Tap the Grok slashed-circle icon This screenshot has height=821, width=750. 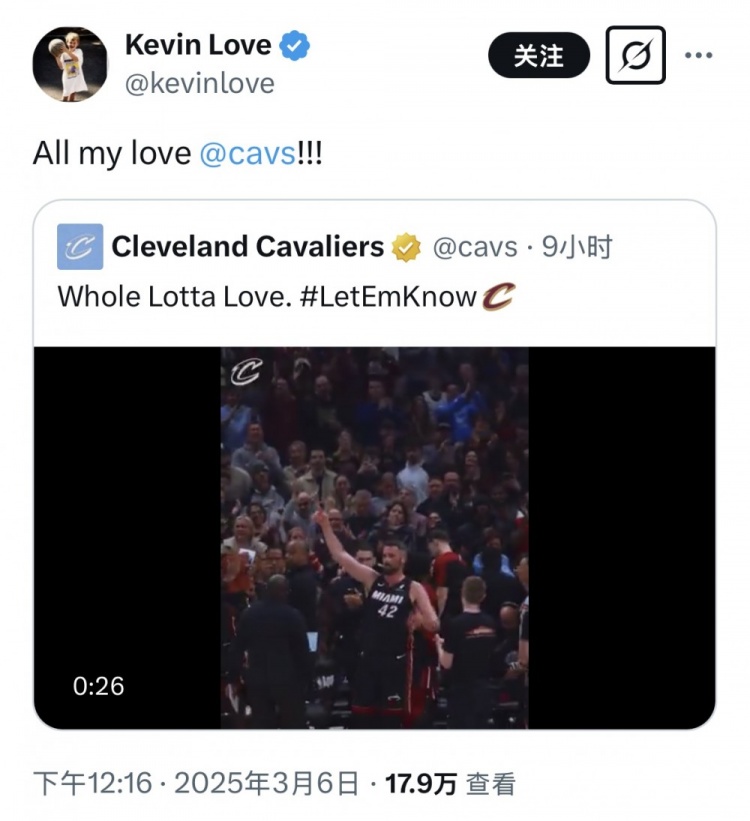(x=635, y=56)
